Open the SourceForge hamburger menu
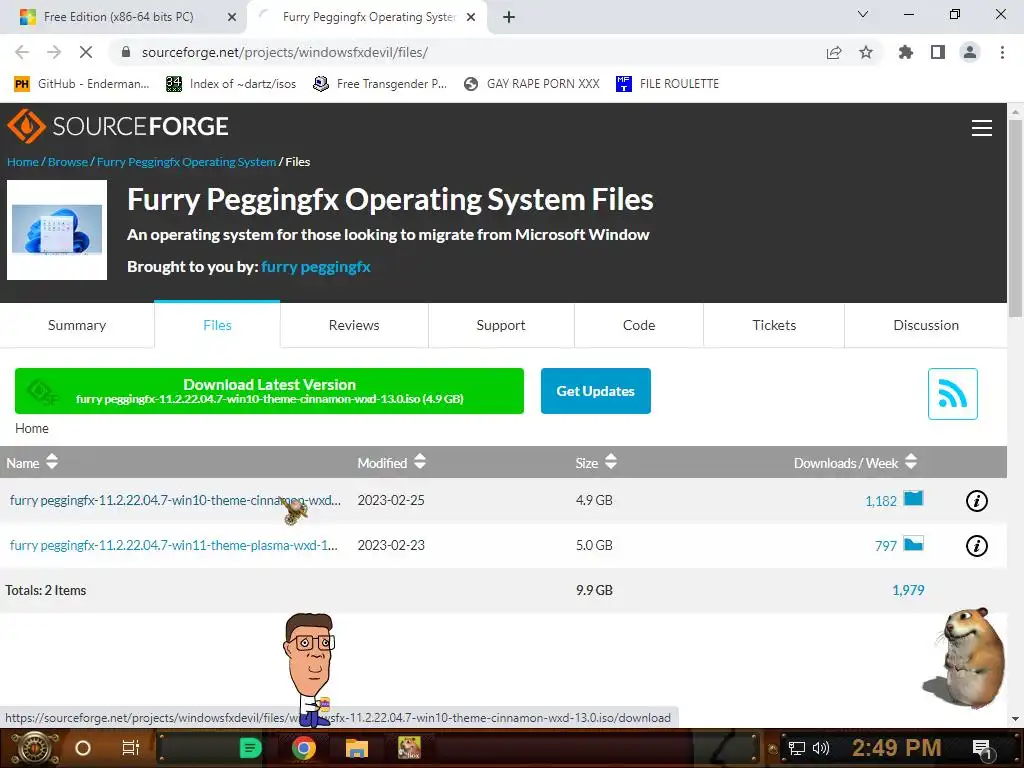 982,128
